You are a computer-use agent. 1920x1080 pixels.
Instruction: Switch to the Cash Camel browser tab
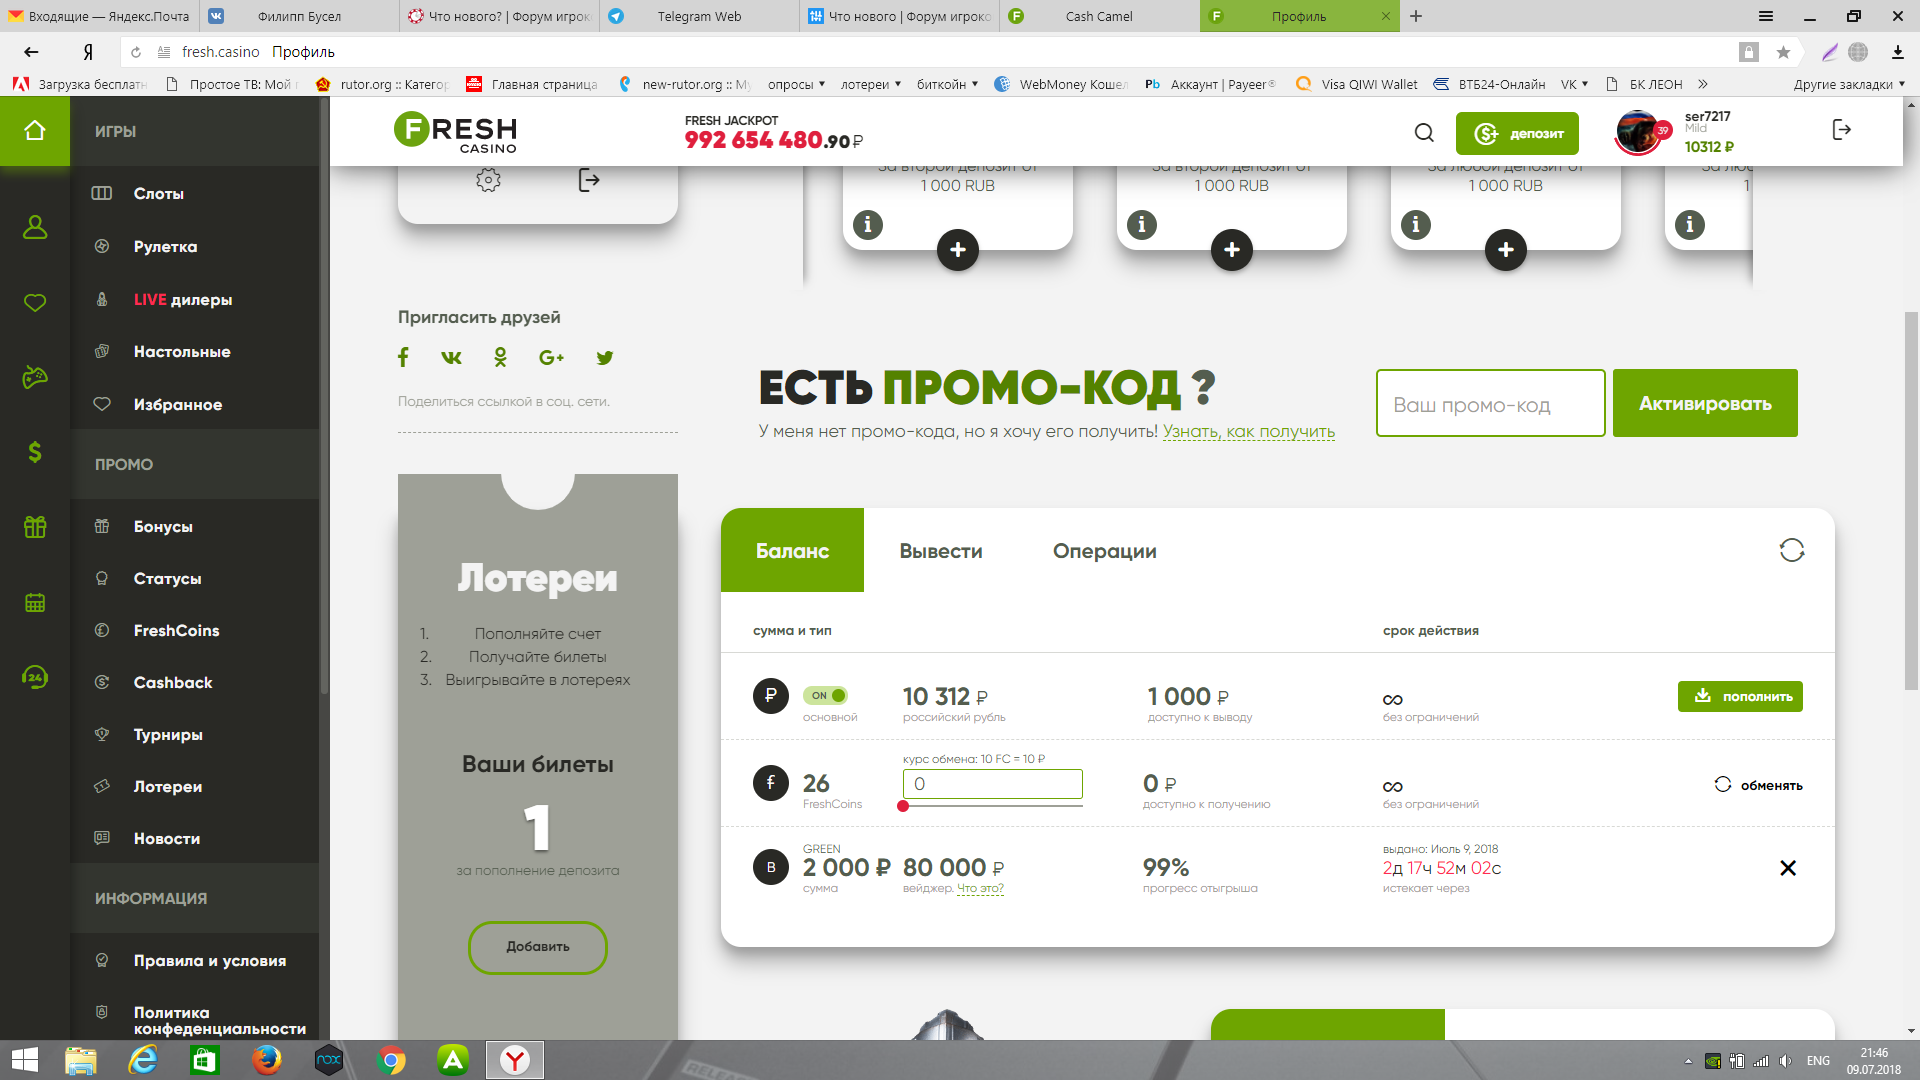point(1099,16)
